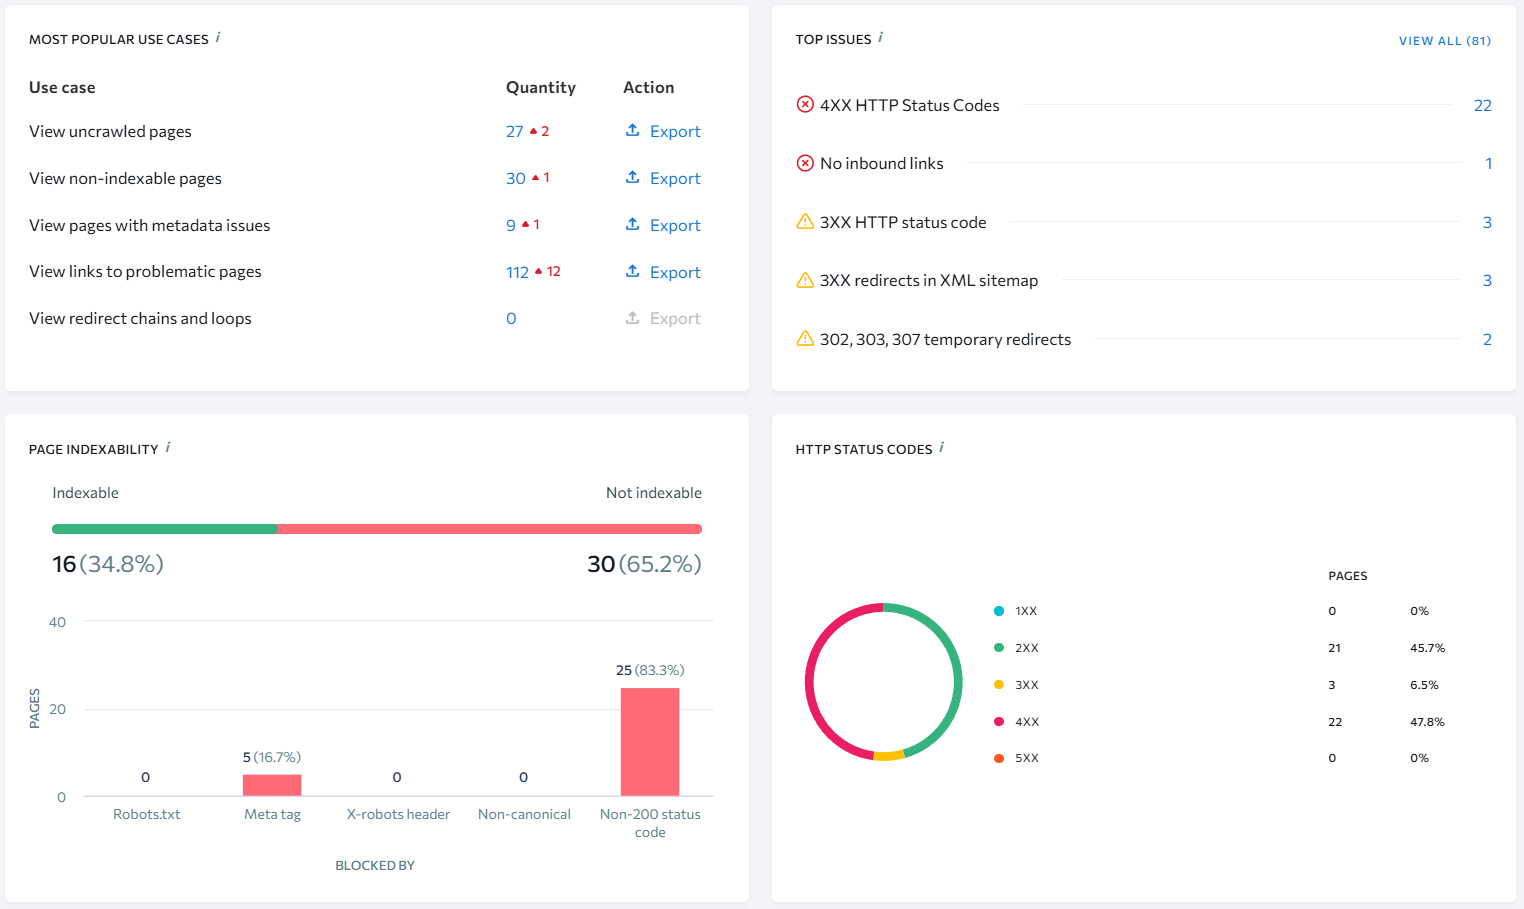Click the quantity 27 for uncrawled pages
The width and height of the screenshot is (1524, 909).
[x=514, y=131]
